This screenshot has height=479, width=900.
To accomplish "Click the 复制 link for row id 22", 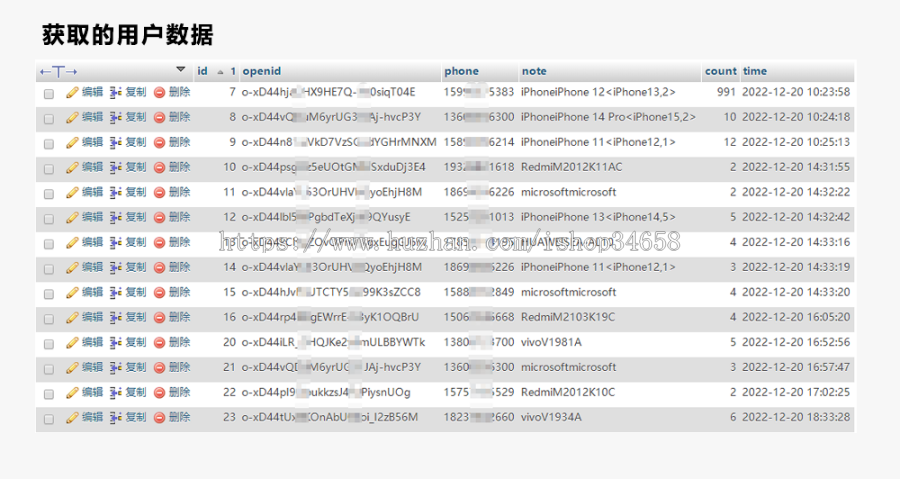I will click(x=136, y=393).
